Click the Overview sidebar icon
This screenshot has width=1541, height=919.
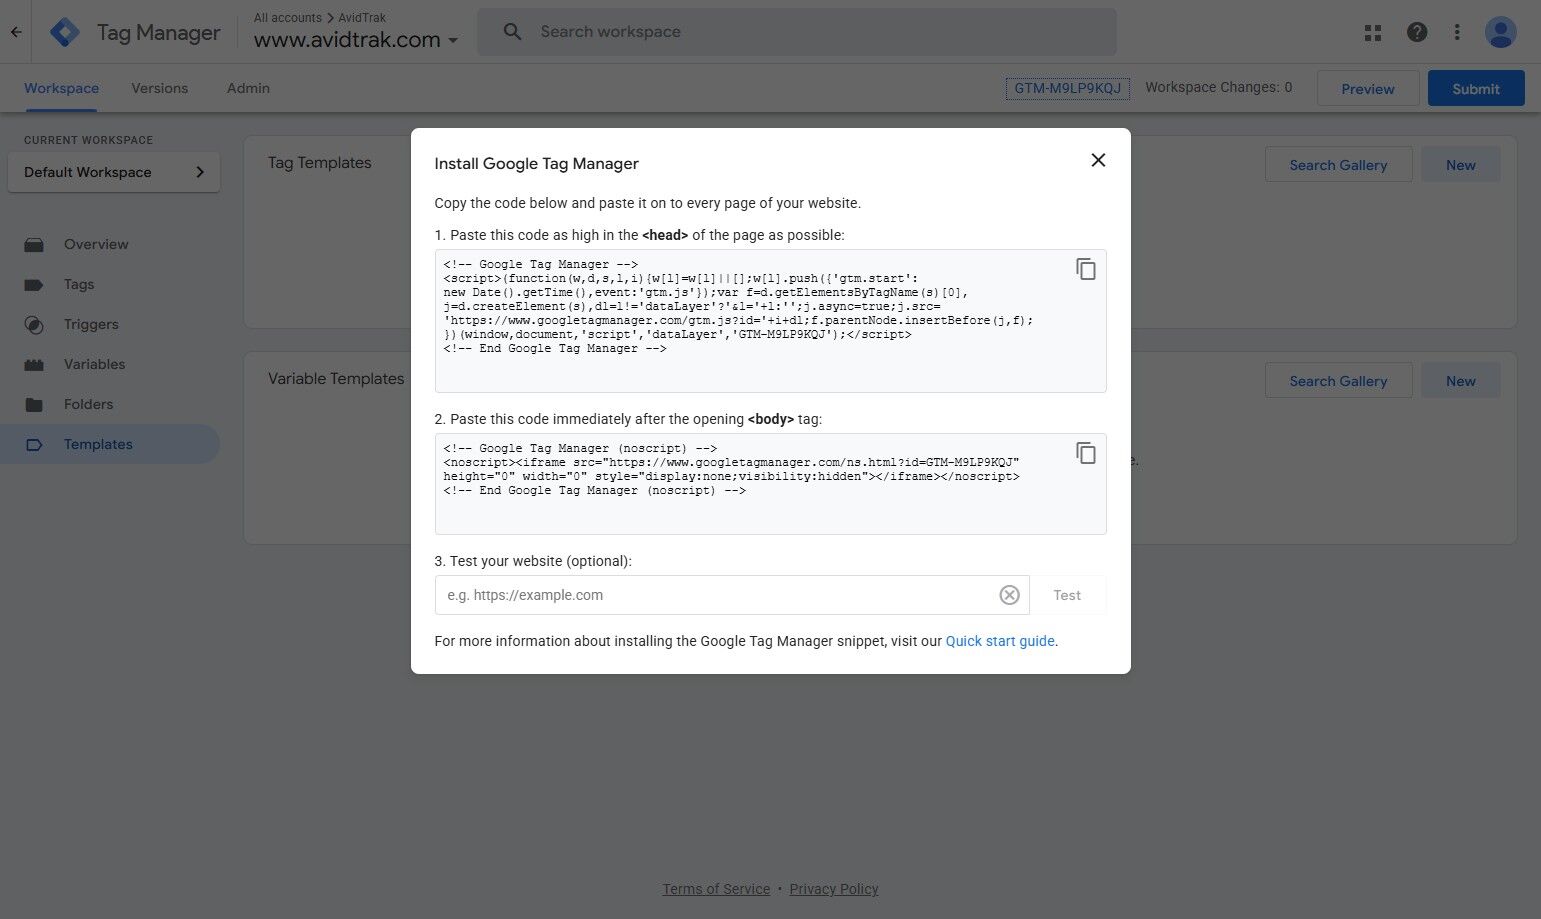(x=34, y=244)
